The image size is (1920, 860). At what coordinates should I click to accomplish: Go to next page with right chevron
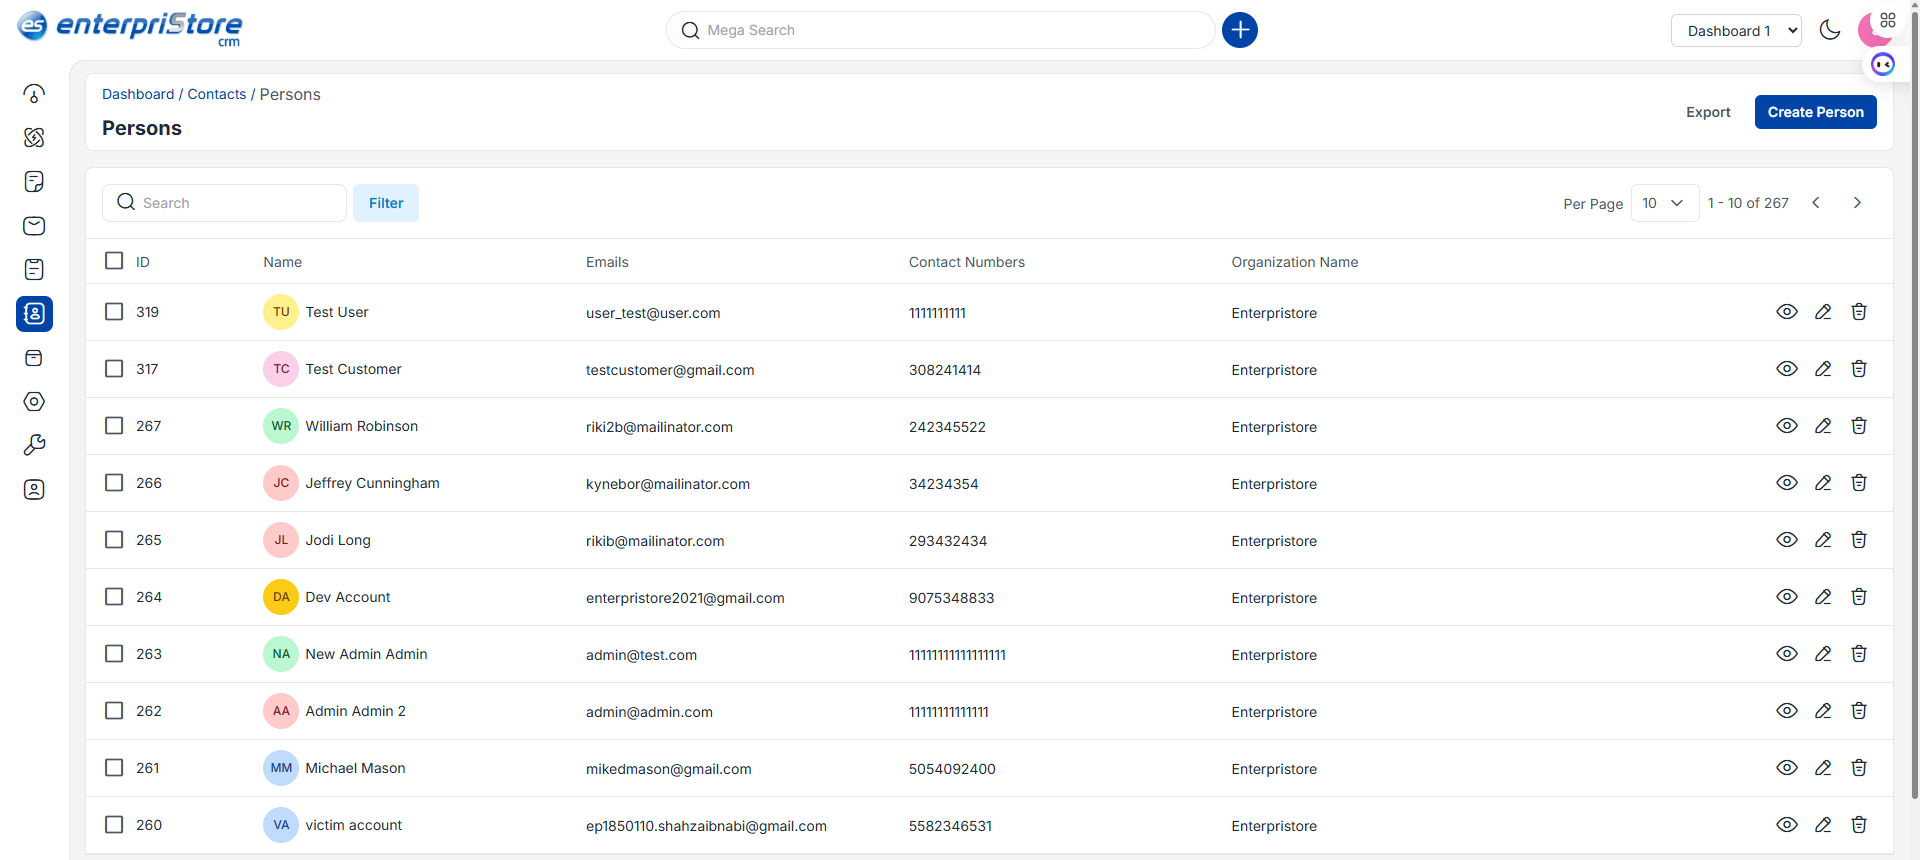1857,203
